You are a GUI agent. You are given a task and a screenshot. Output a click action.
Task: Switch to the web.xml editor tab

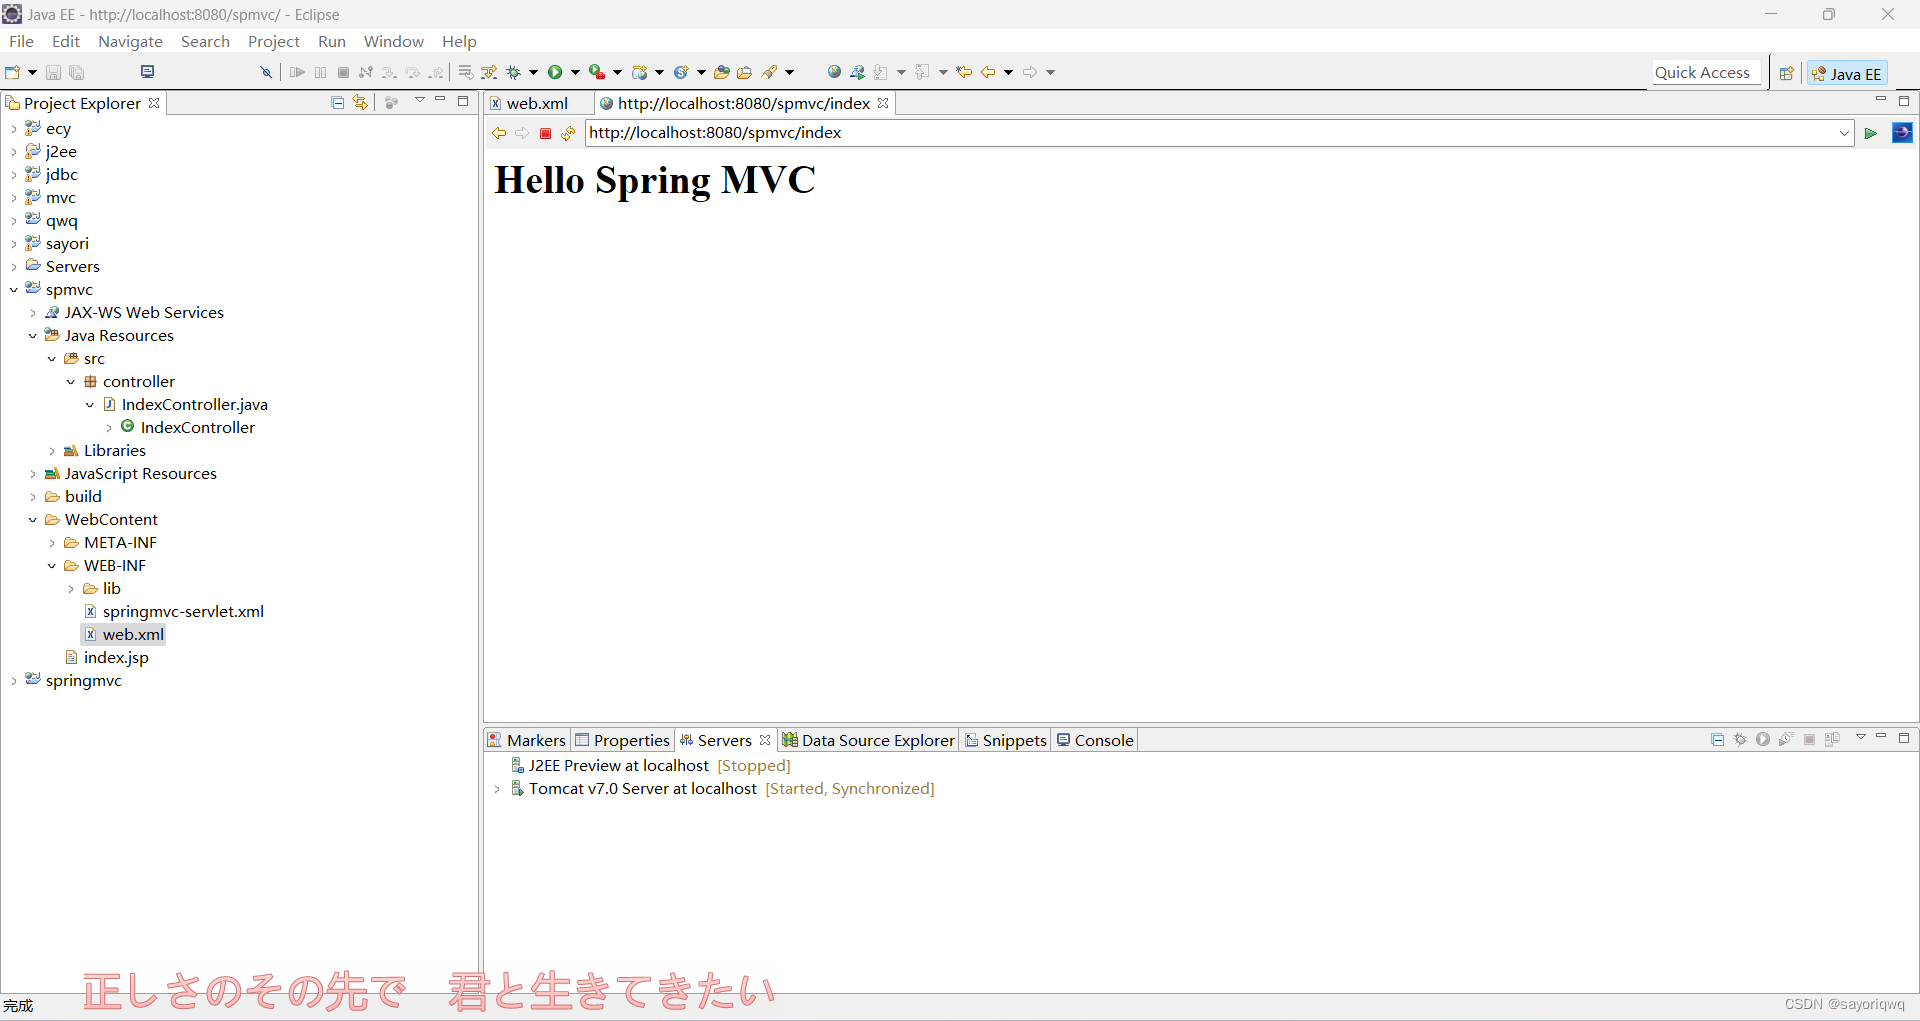(537, 103)
